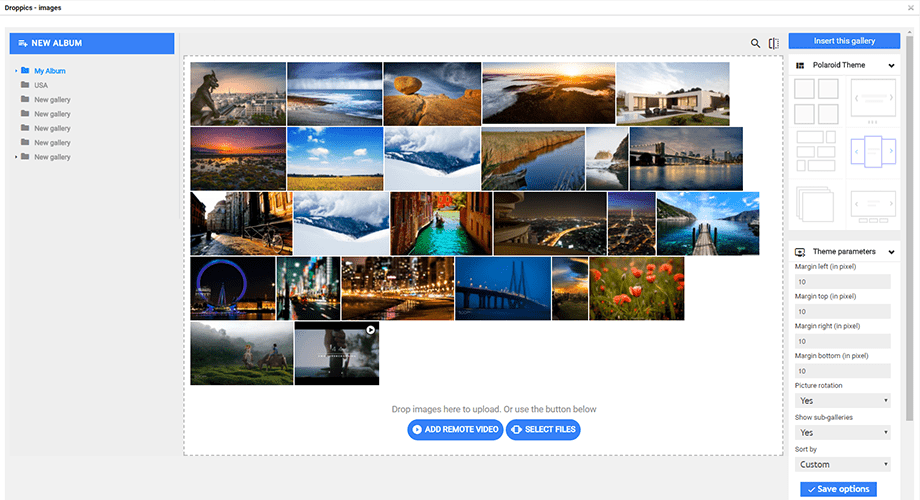The width and height of the screenshot is (920, 500).
Task: Click the Insert this gallery button
Action: [x=844, y=41]
